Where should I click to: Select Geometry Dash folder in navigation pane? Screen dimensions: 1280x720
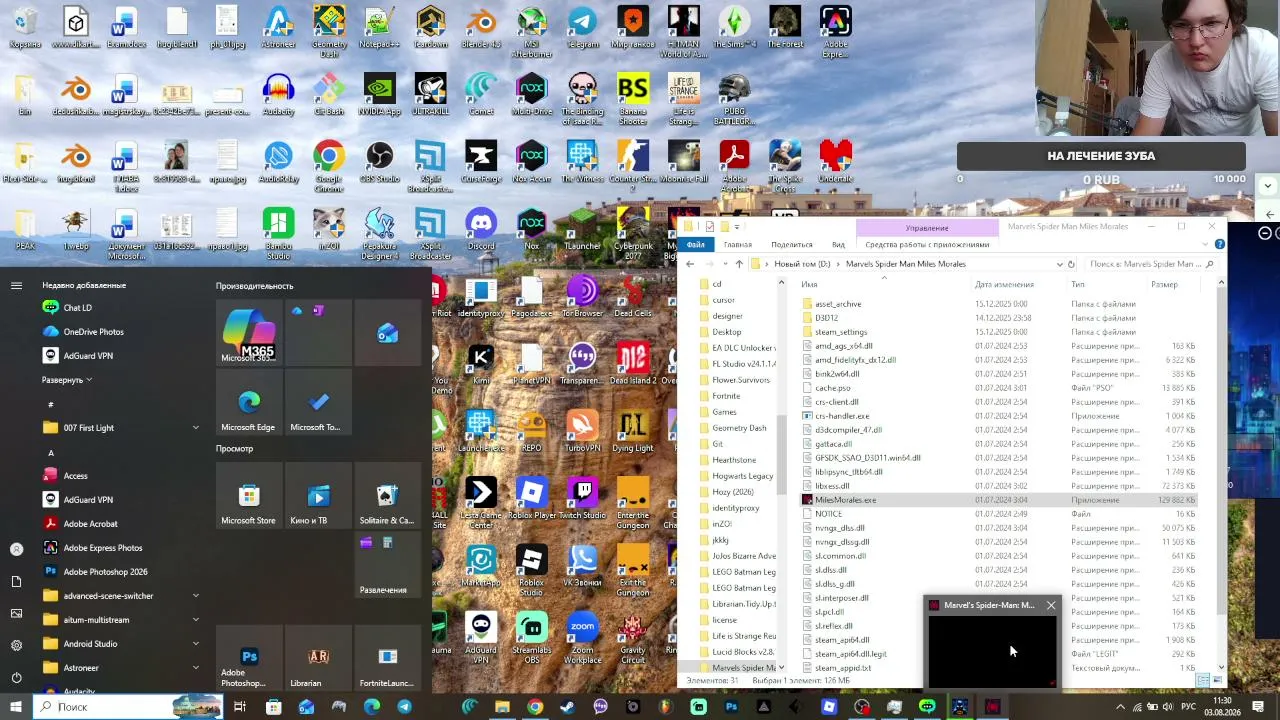click(x=739, y=428)
